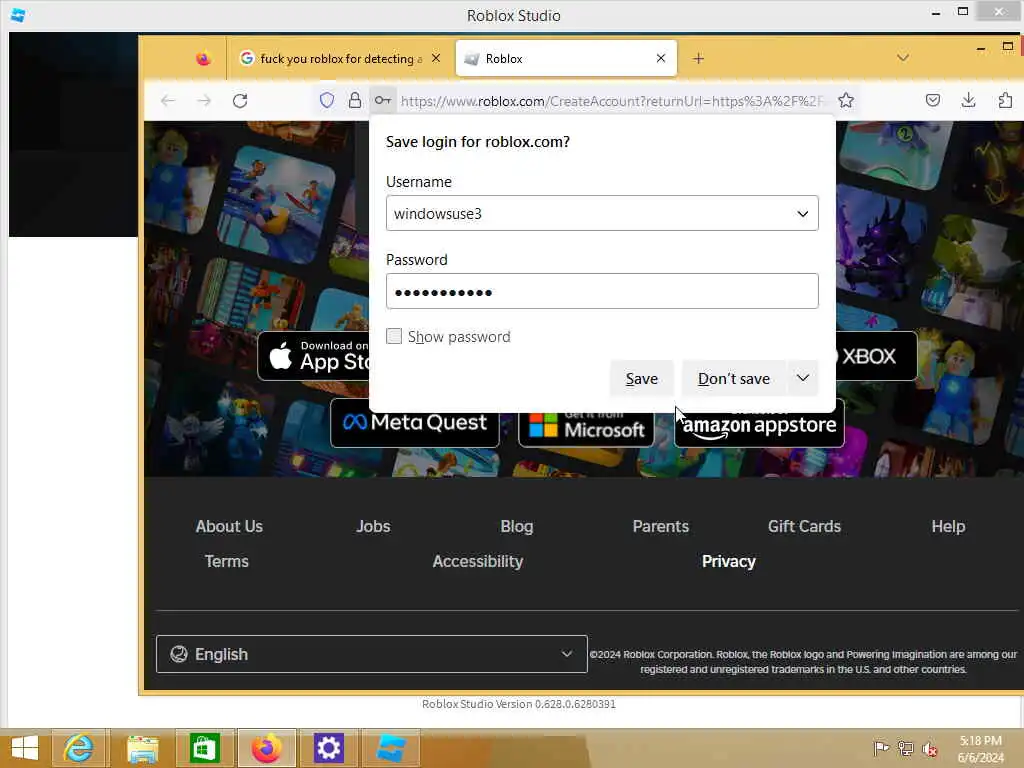Open the Jobs footer link
Image resolution: width=1024 pixels, height=768 pixels.
(x=373, y=526)
